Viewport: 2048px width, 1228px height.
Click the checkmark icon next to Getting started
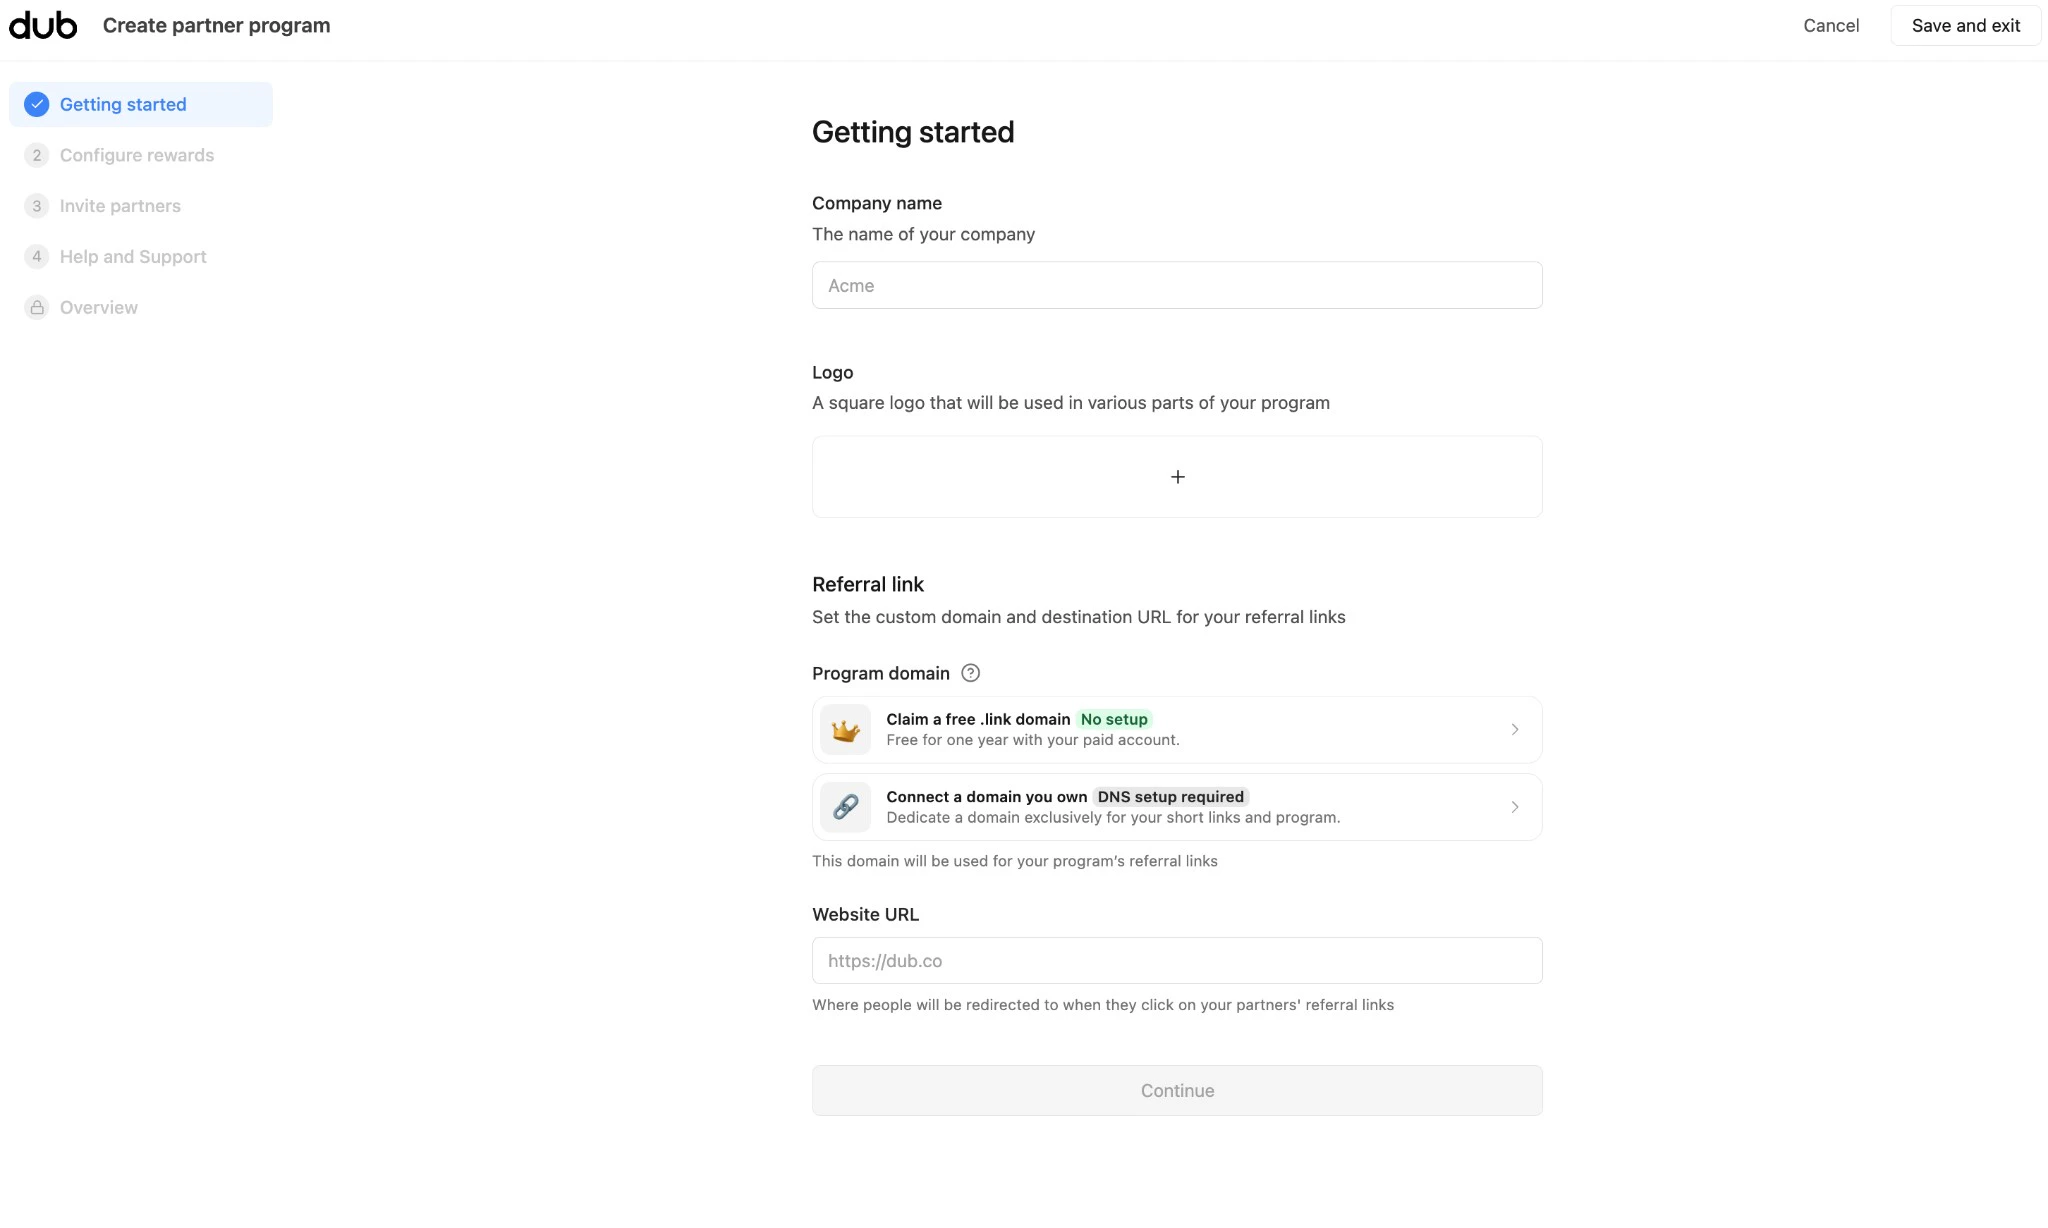coord(36,104)
